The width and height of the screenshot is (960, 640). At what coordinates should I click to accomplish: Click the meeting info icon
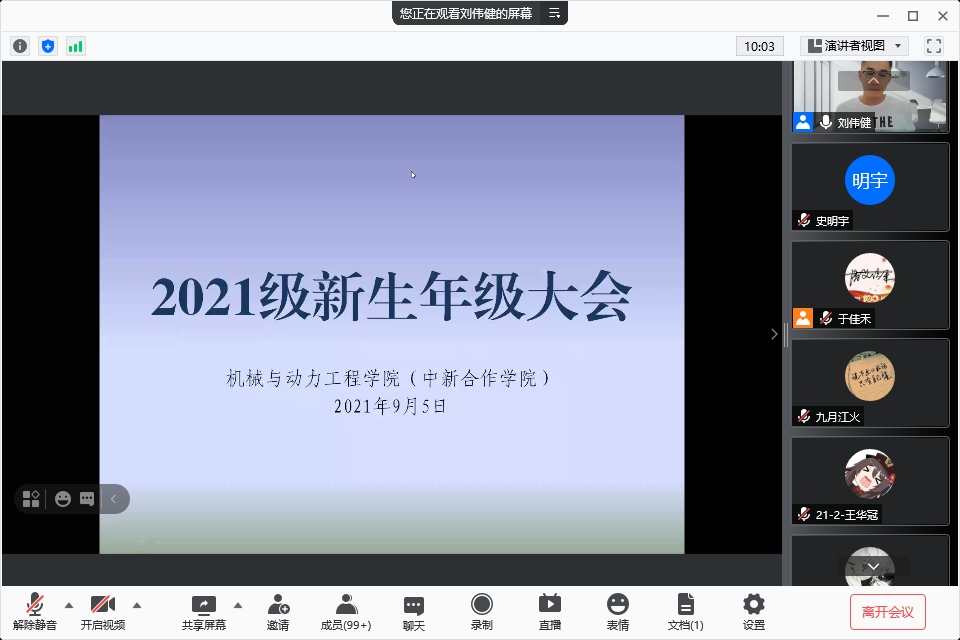click(20, 46)
